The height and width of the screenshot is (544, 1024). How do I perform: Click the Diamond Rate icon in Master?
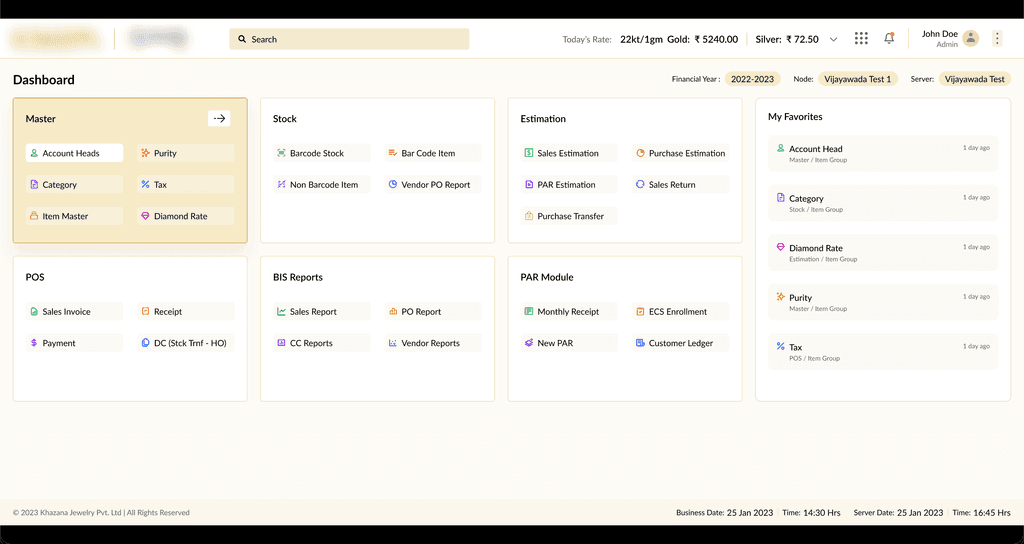(x=146, y=216)
